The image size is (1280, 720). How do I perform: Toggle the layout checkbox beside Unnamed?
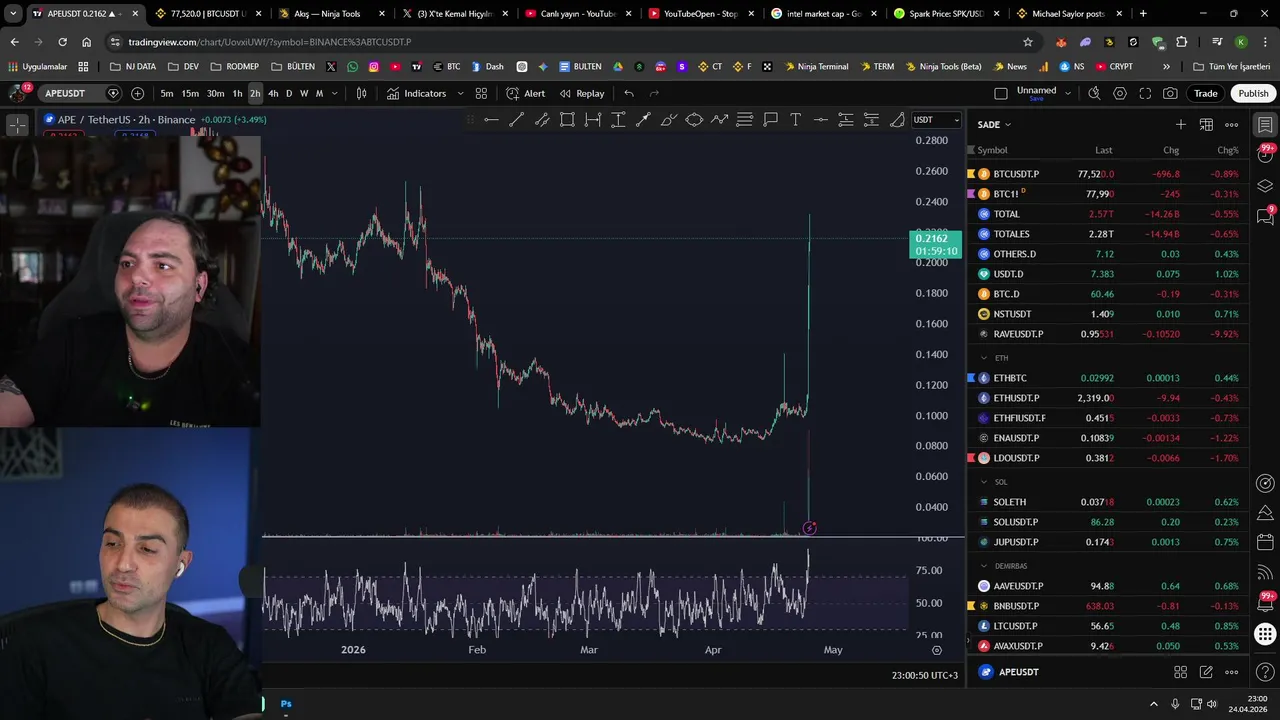pos(1001,93)
